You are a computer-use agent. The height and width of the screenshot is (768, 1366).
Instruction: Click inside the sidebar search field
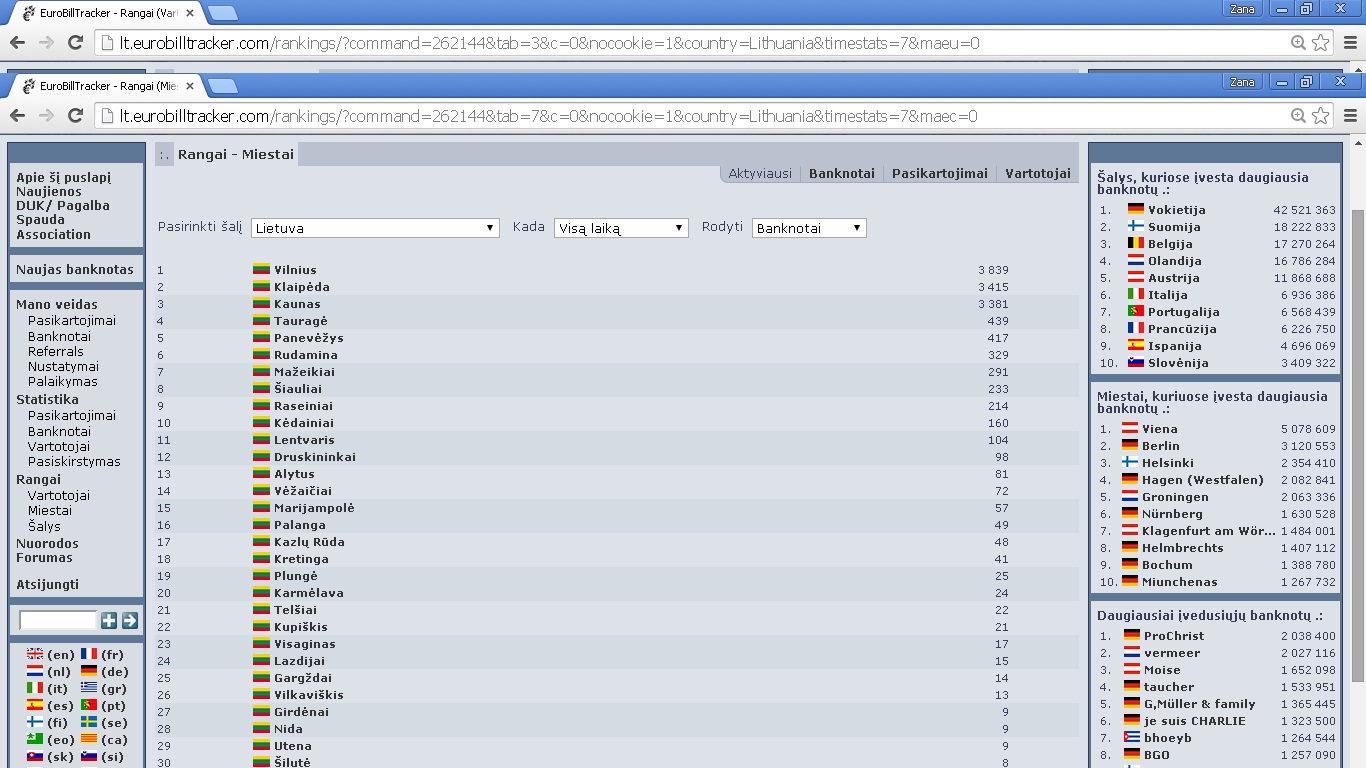pos(58,621)
